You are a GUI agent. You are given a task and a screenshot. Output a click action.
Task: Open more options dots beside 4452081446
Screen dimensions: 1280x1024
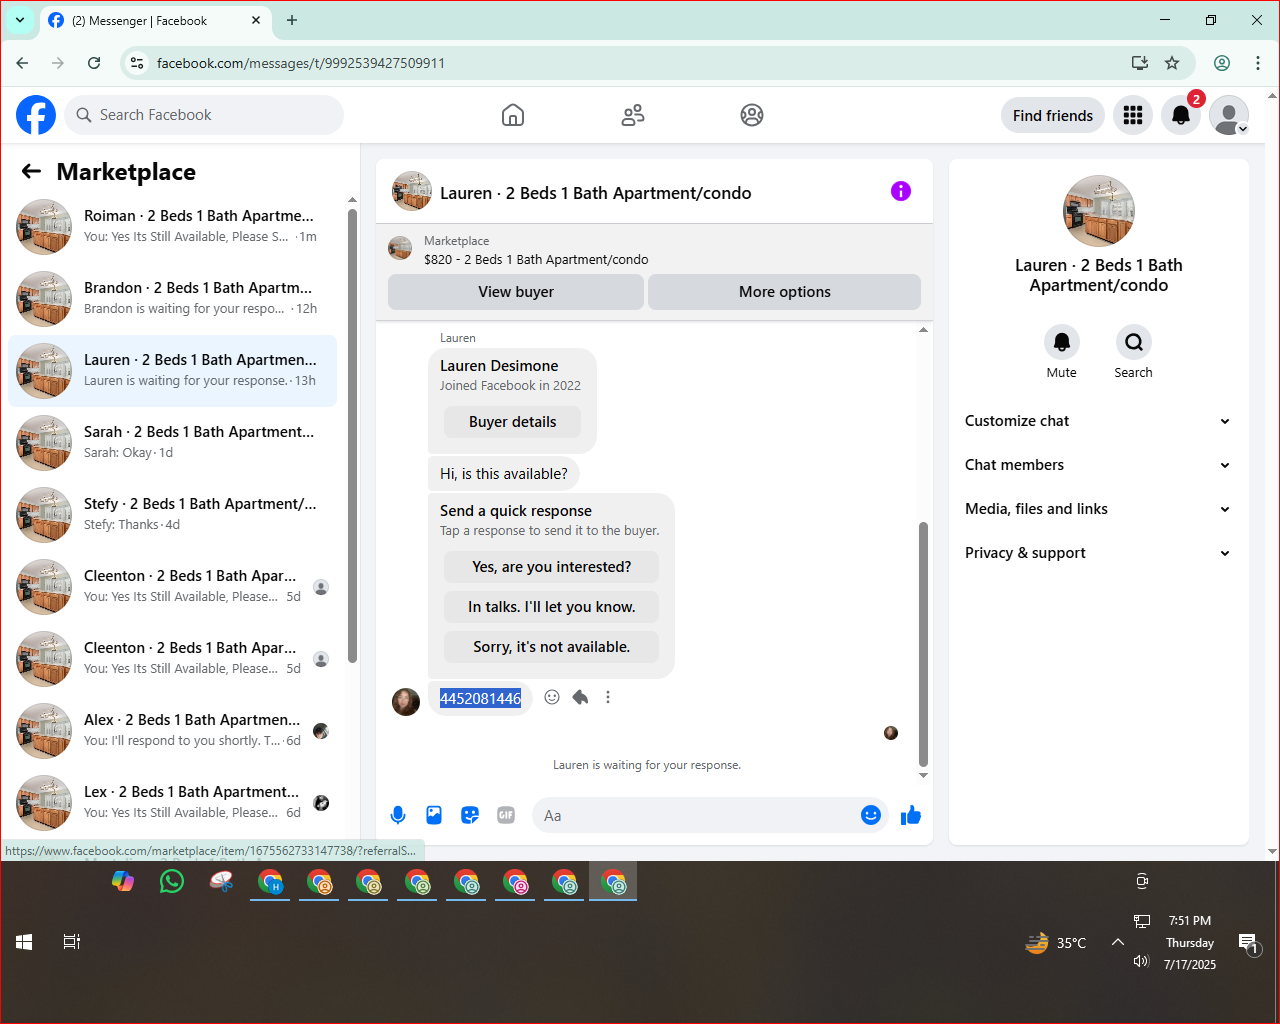(x=608, y=697)
